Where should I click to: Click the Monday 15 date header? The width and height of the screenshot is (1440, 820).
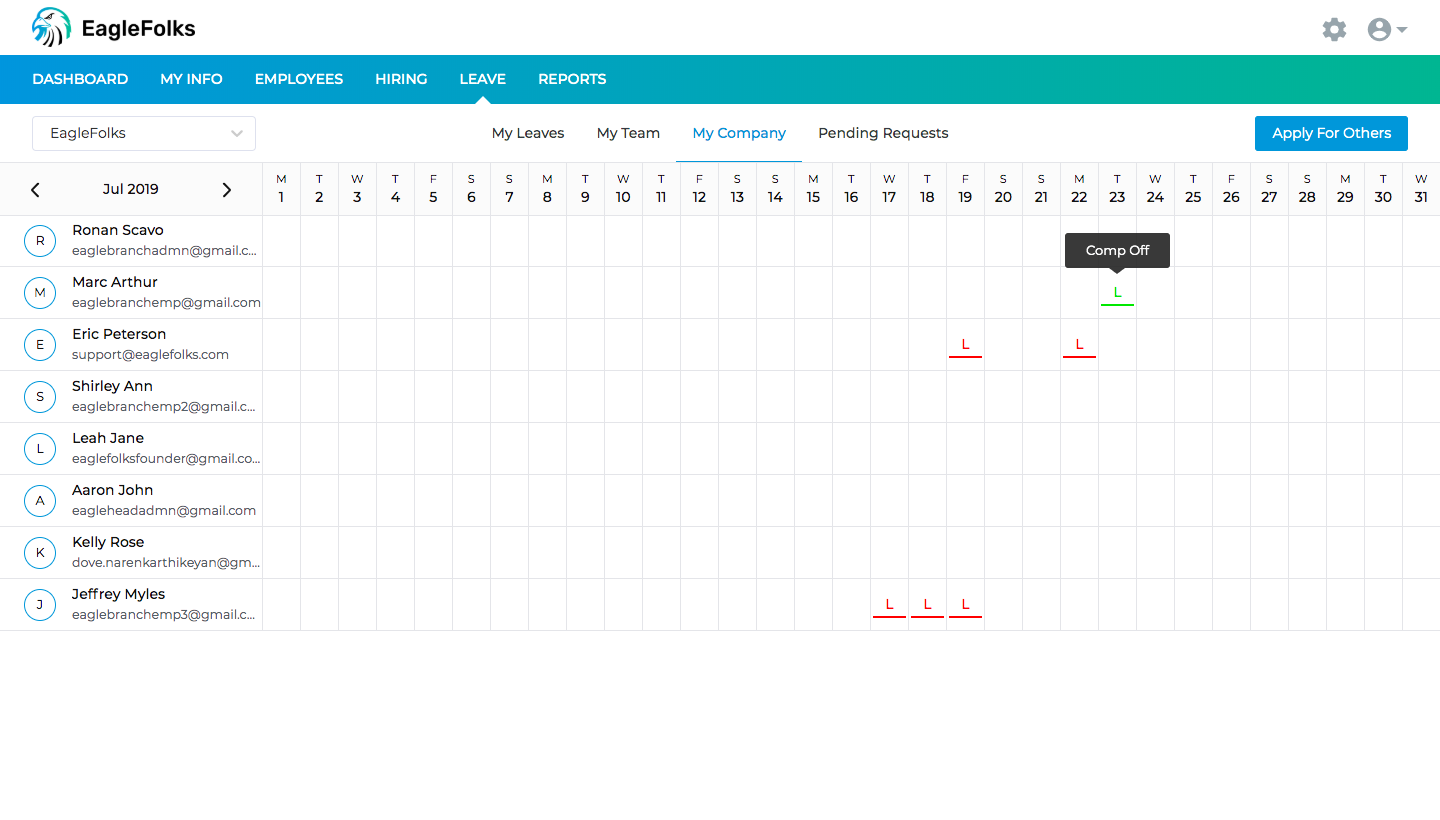(813, 189)
